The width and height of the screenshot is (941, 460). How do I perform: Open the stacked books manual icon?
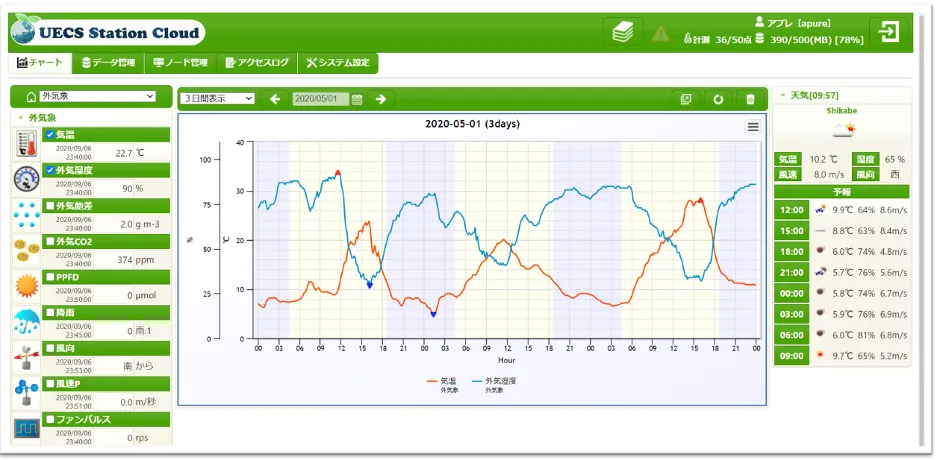(622, 33)
